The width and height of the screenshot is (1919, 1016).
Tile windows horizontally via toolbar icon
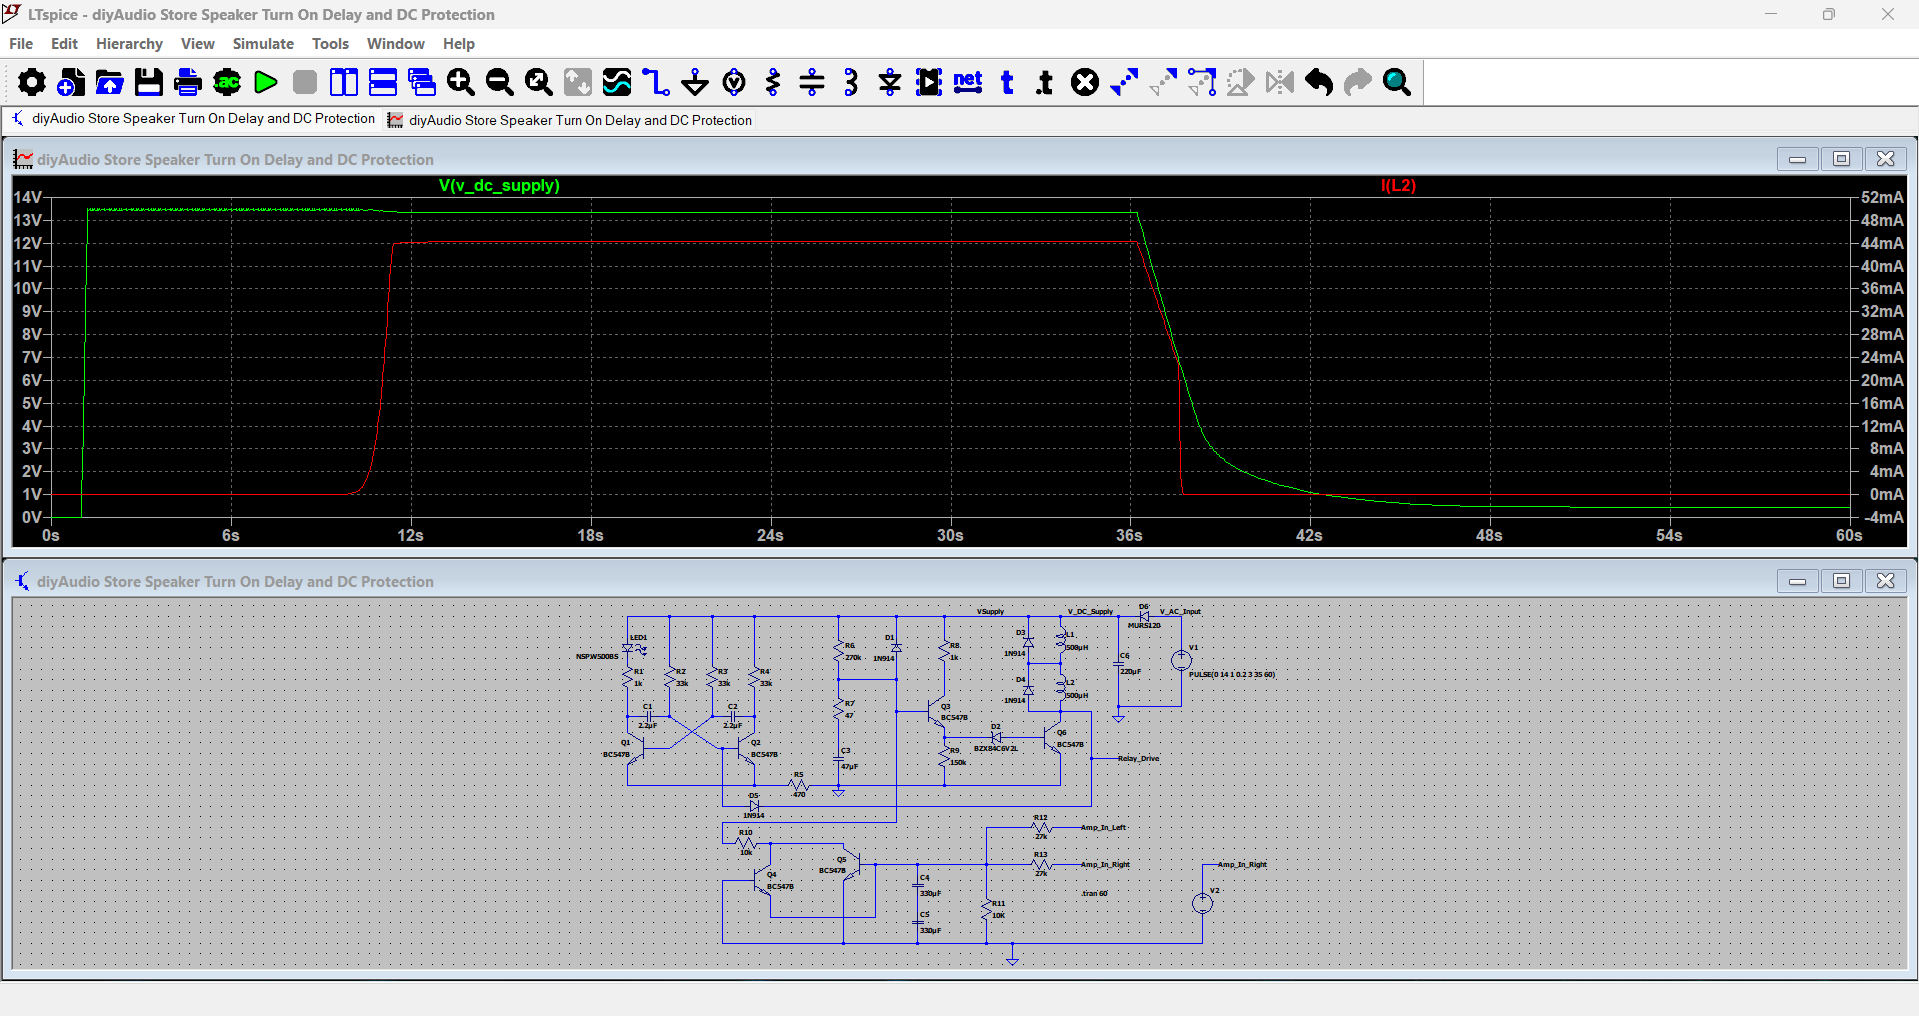pos(383,82)
